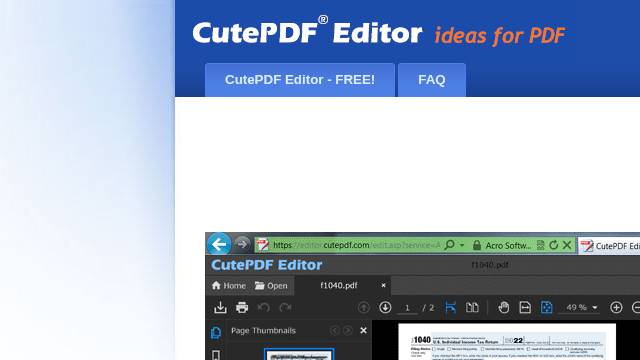
Task: Select the two-page view icon
Action: (x=472, y=307)
